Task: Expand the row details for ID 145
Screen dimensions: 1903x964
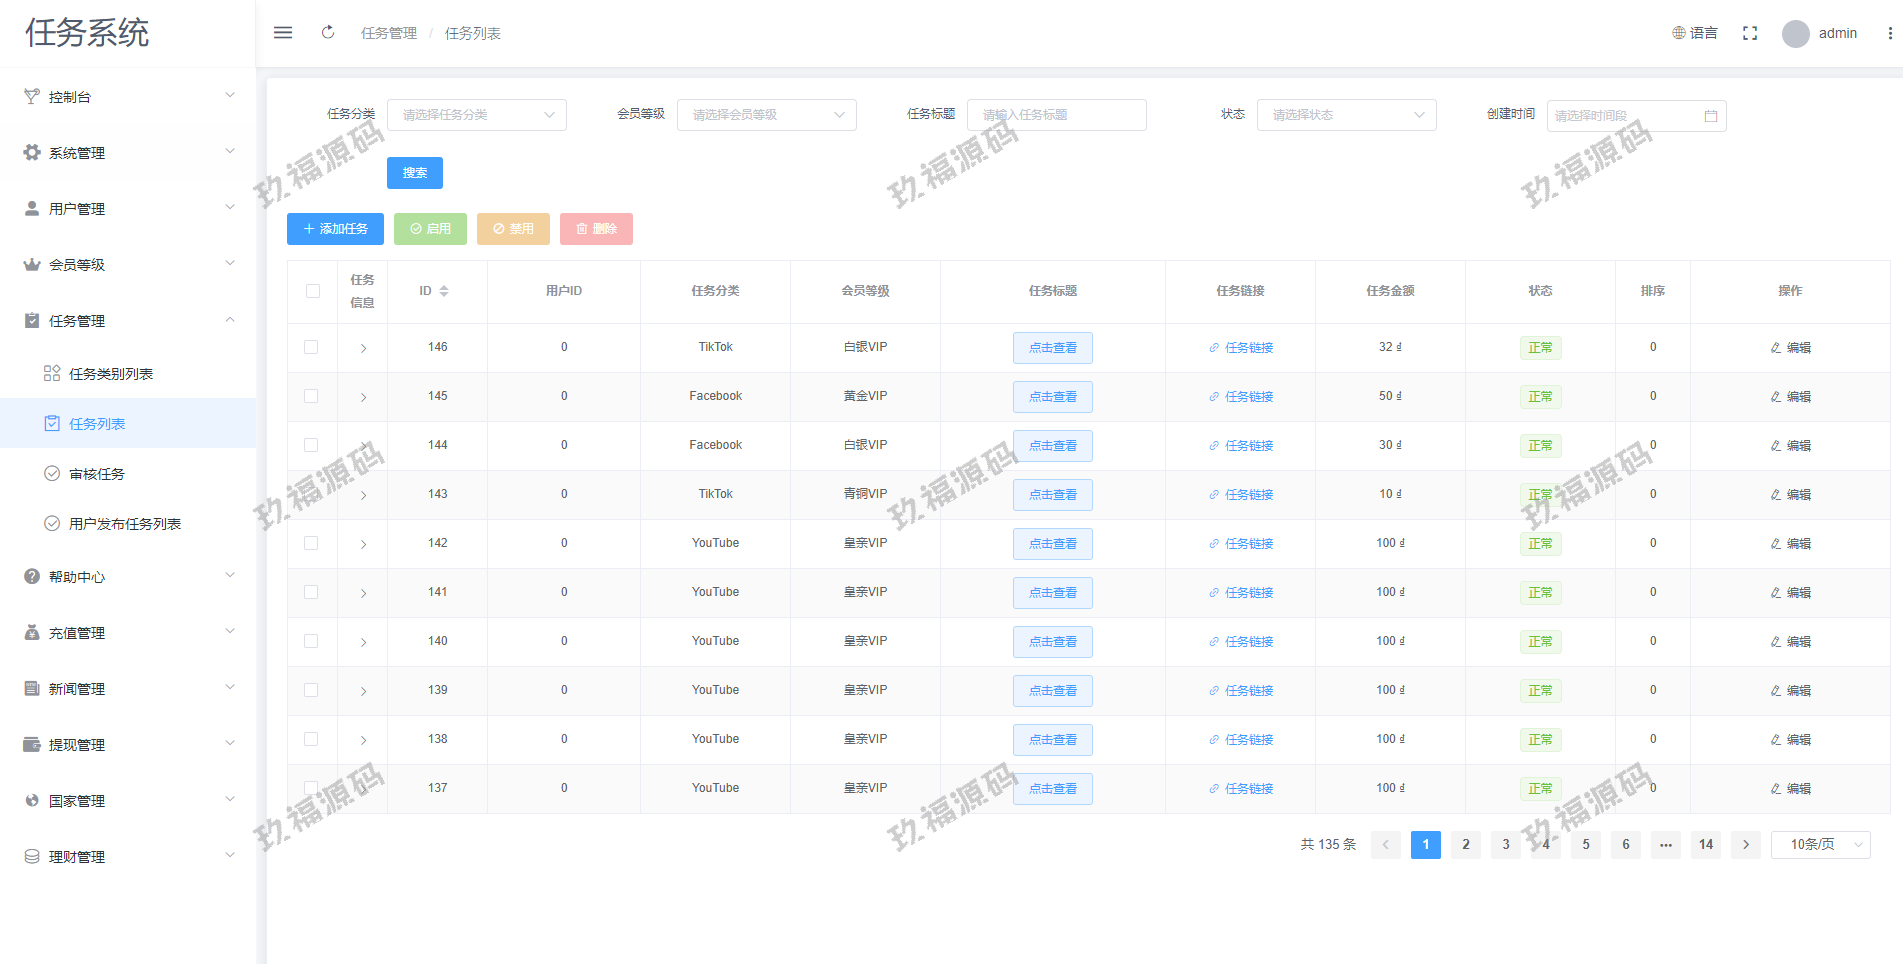Action: point(363,397)
